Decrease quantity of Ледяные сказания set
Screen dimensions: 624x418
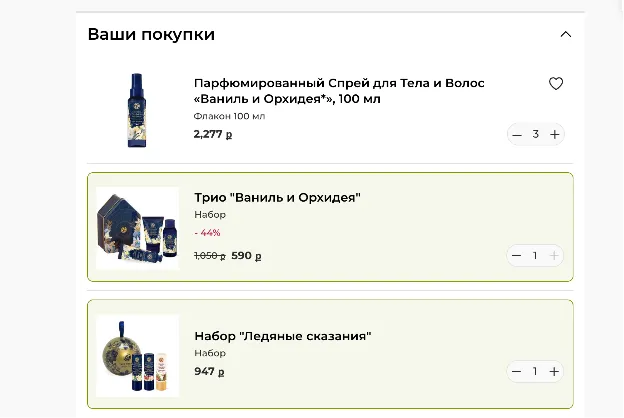[x=516, y=372]
